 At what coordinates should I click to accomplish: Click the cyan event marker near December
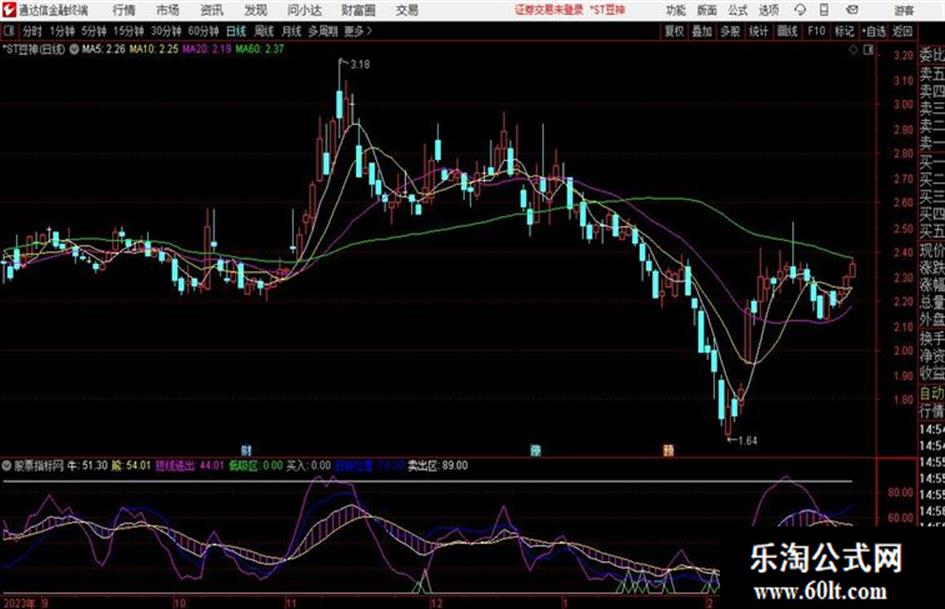535,450
